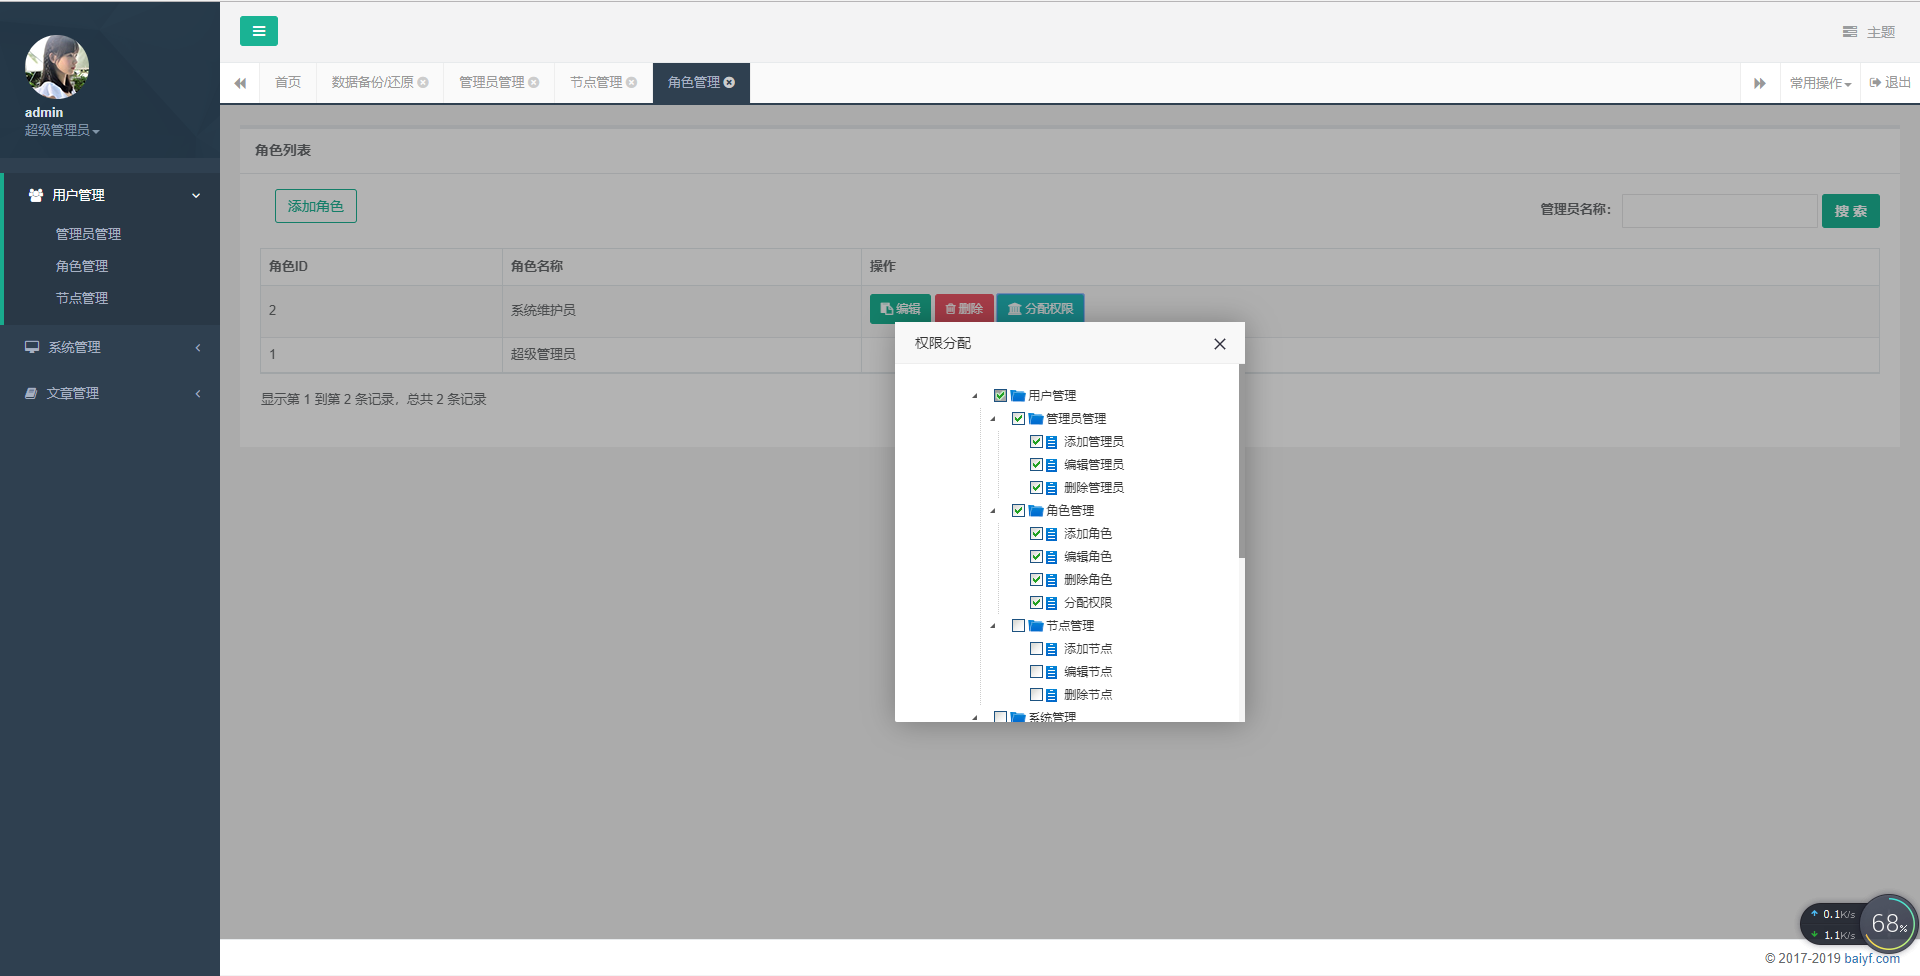Screen dimensions: 1920x976
Task: Click the tabs scroll-left double arrow
Action: coord(240,83)
